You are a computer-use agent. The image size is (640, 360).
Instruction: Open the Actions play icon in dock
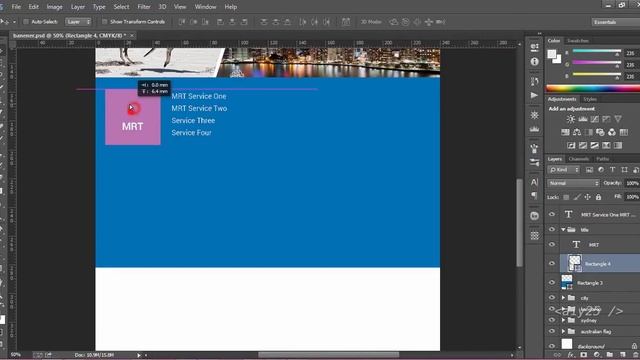point(534,95)
